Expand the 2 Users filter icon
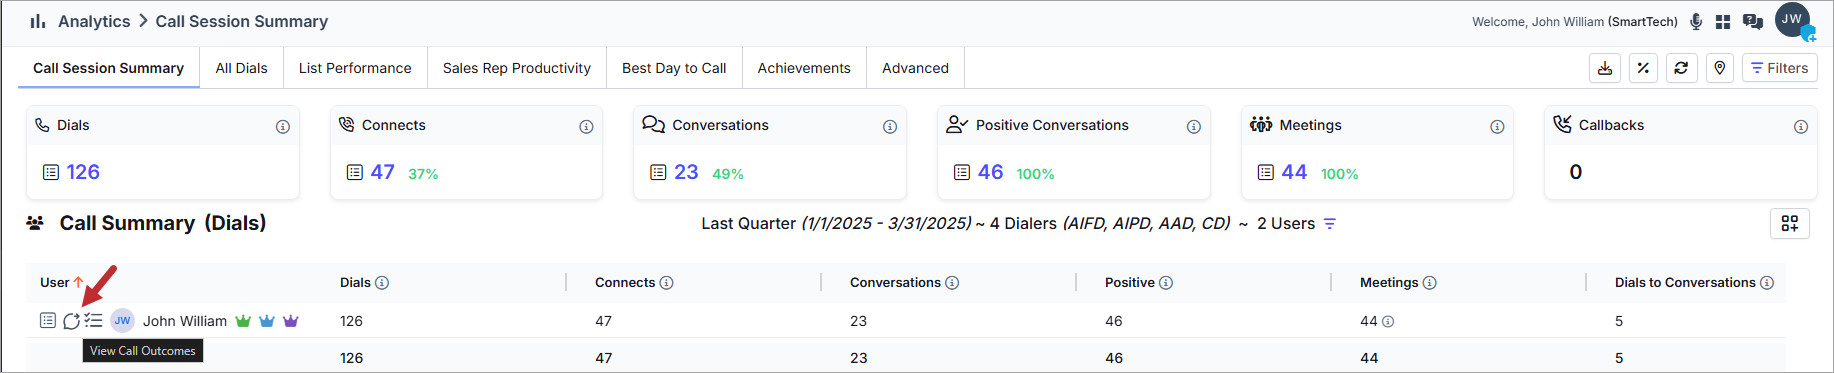 click(1330, 223)
